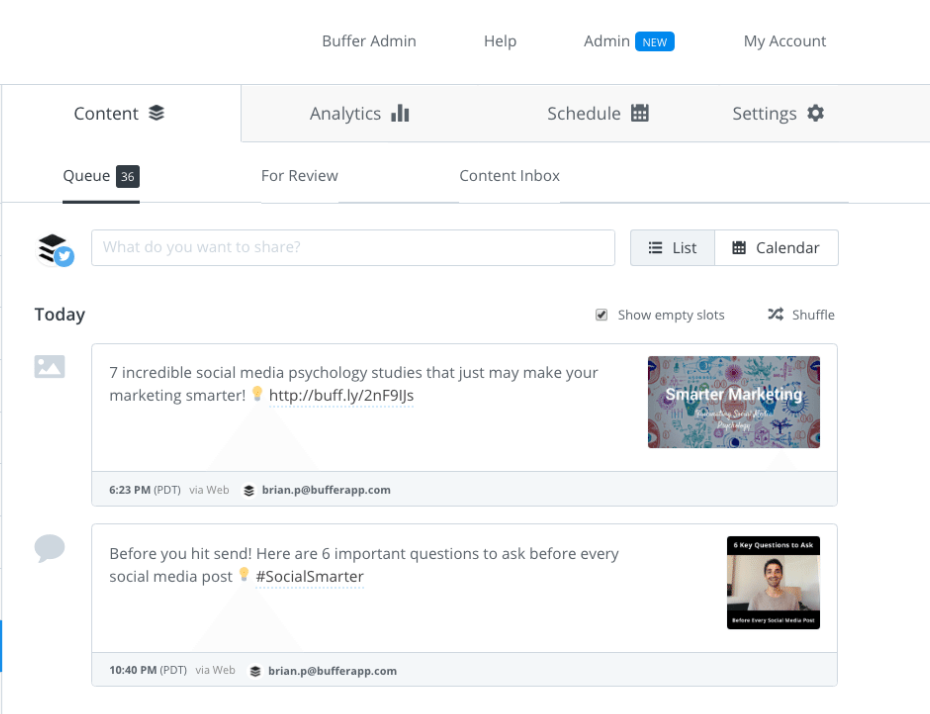Click 'via Web' on the 10:40 PM post
This screenshot has height=714, width=930.
[215, 670]
